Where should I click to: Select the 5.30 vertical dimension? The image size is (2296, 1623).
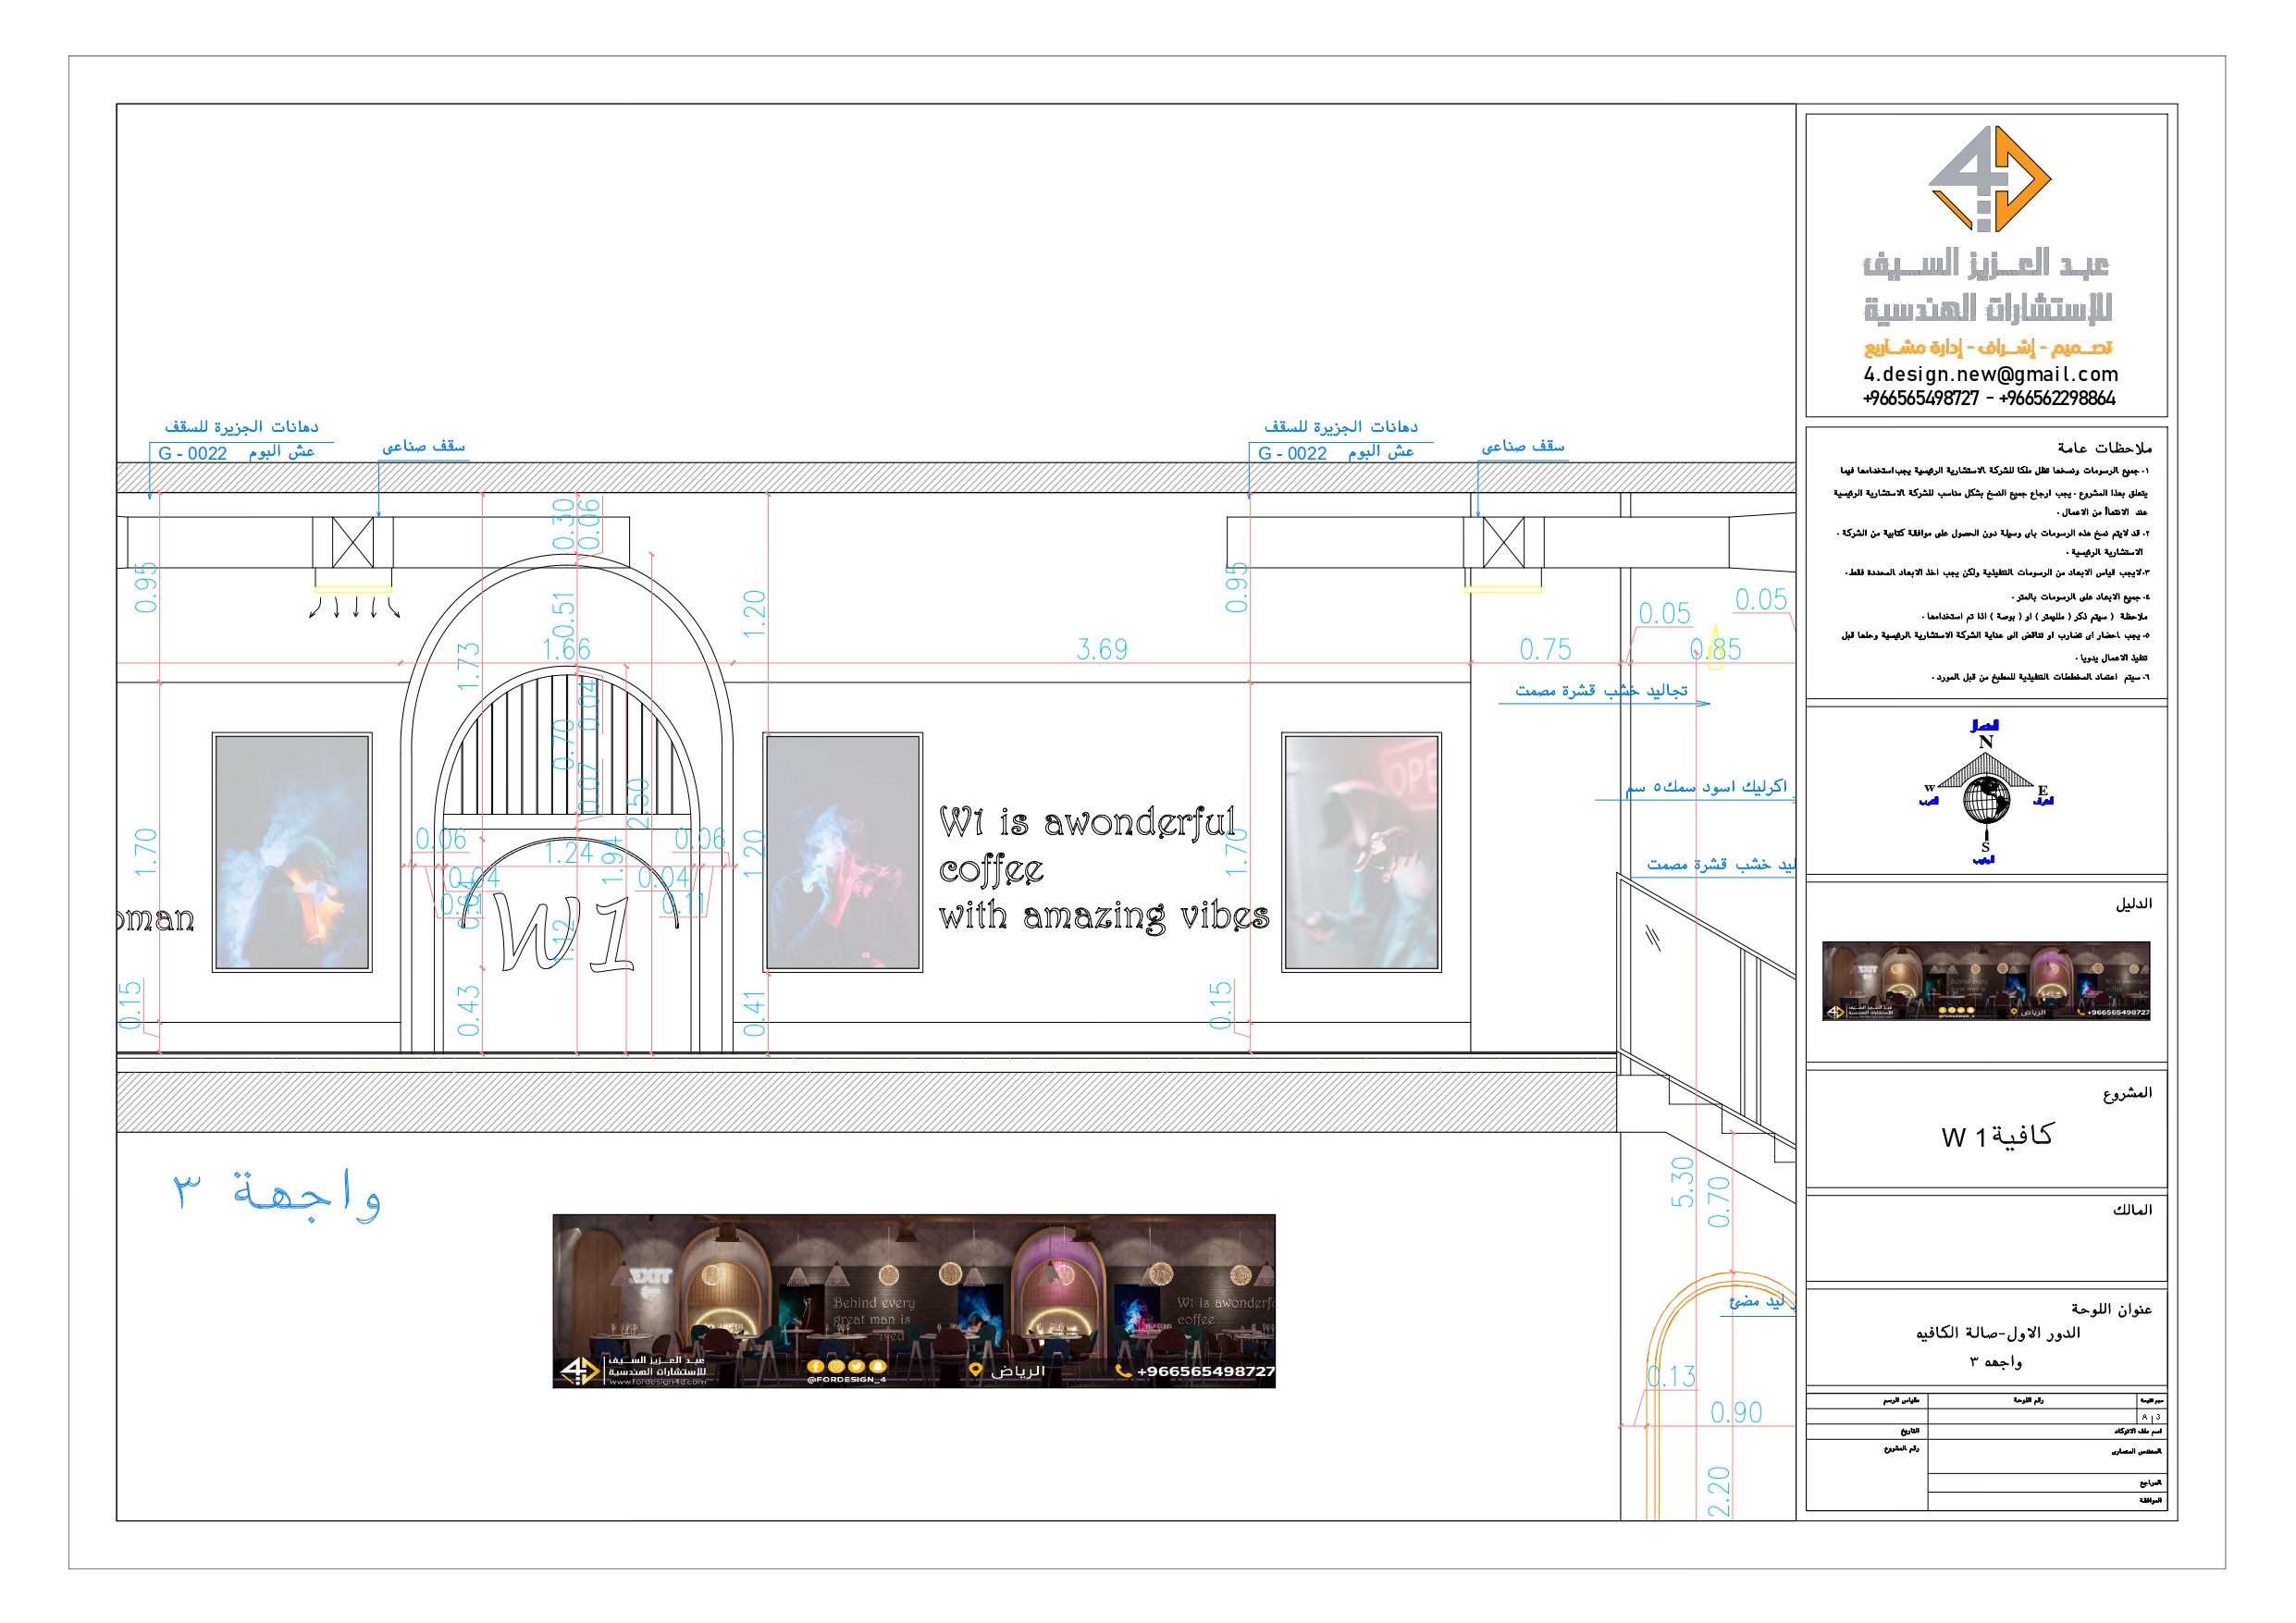coord(1682,1182)
